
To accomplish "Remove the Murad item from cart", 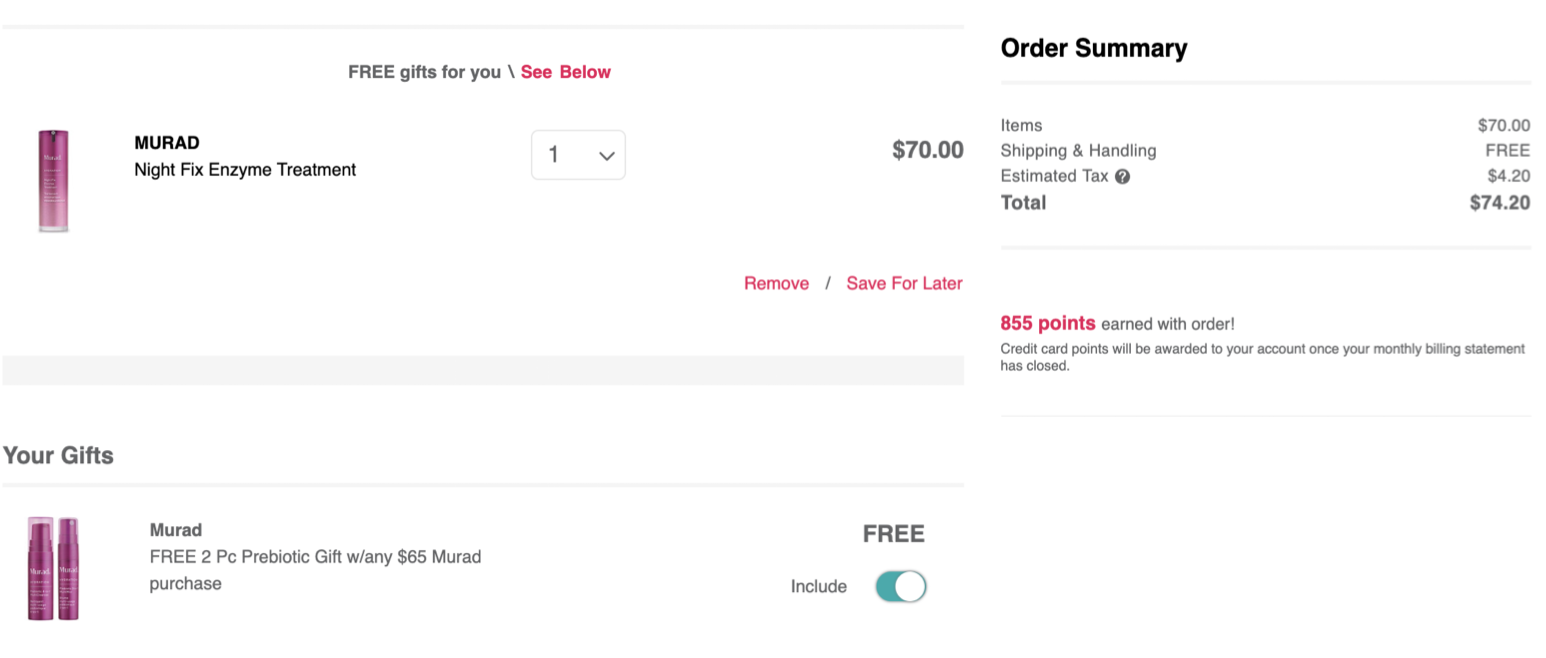I will pyautogui.click(x=776, y=283).
